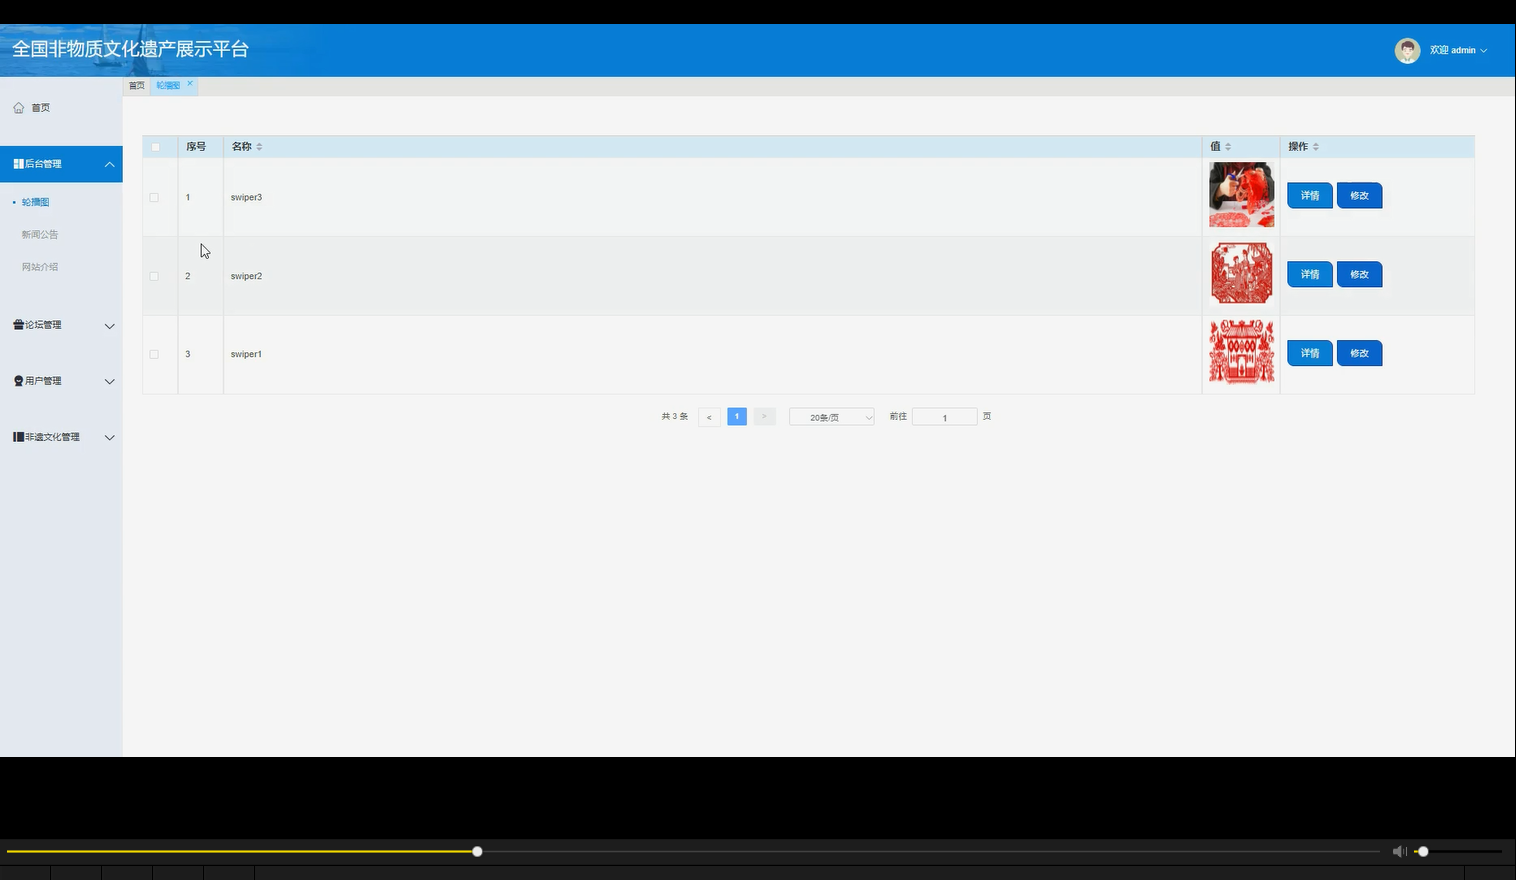This screenshot has width=1516, height=880.
Task: Mute the video player volume icon
Action: click(1399, 851)
